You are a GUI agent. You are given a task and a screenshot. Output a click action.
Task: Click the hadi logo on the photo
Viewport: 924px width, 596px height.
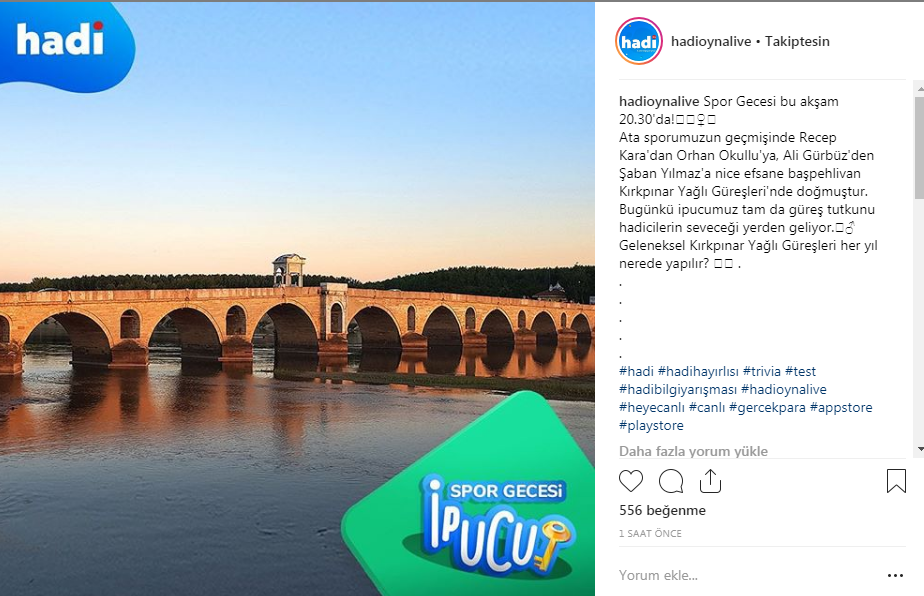click(x=60, y=39)
